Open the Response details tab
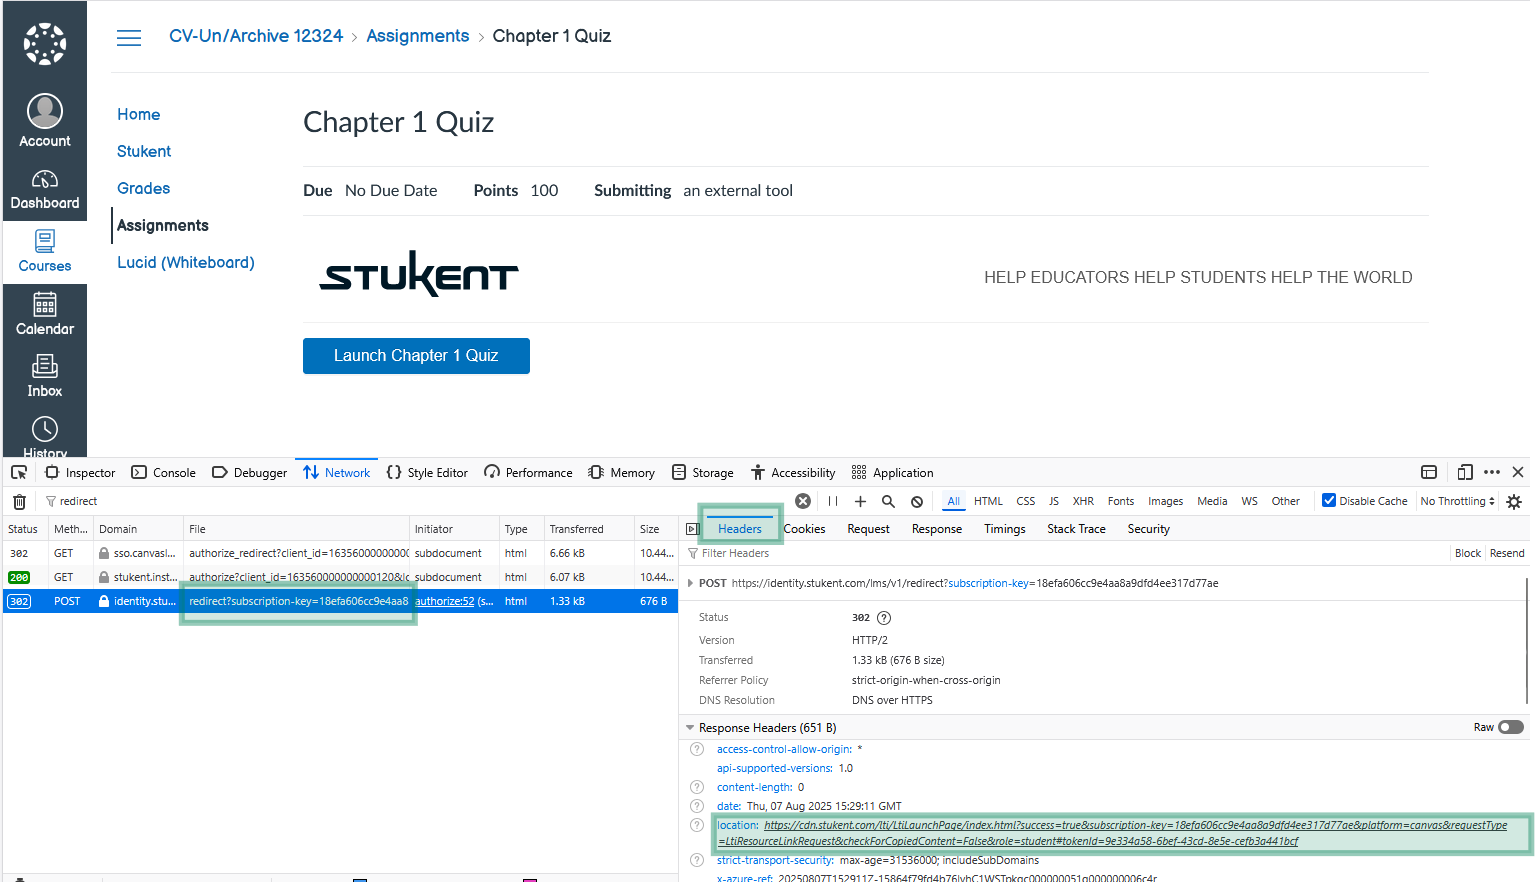This screenshot has width=1535, height=882. click(x=937, y=529)
